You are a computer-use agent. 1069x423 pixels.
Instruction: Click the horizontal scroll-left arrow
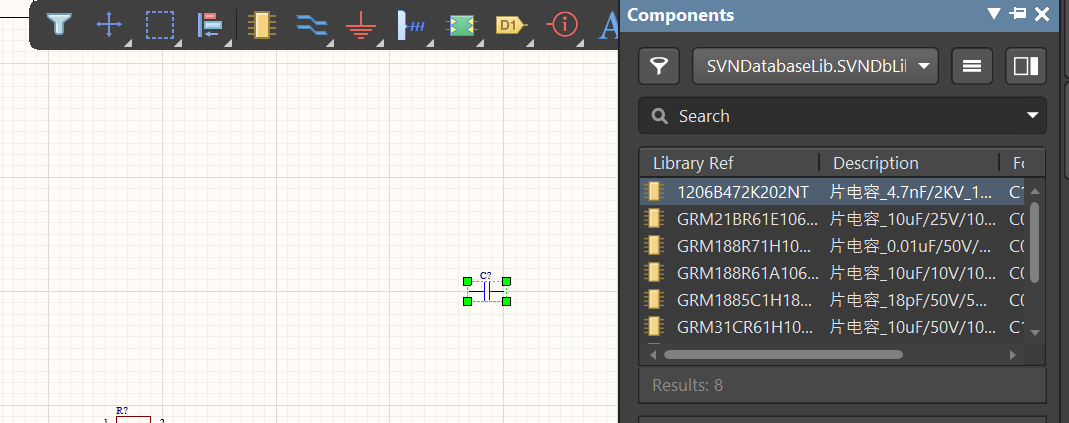(653, 355)
